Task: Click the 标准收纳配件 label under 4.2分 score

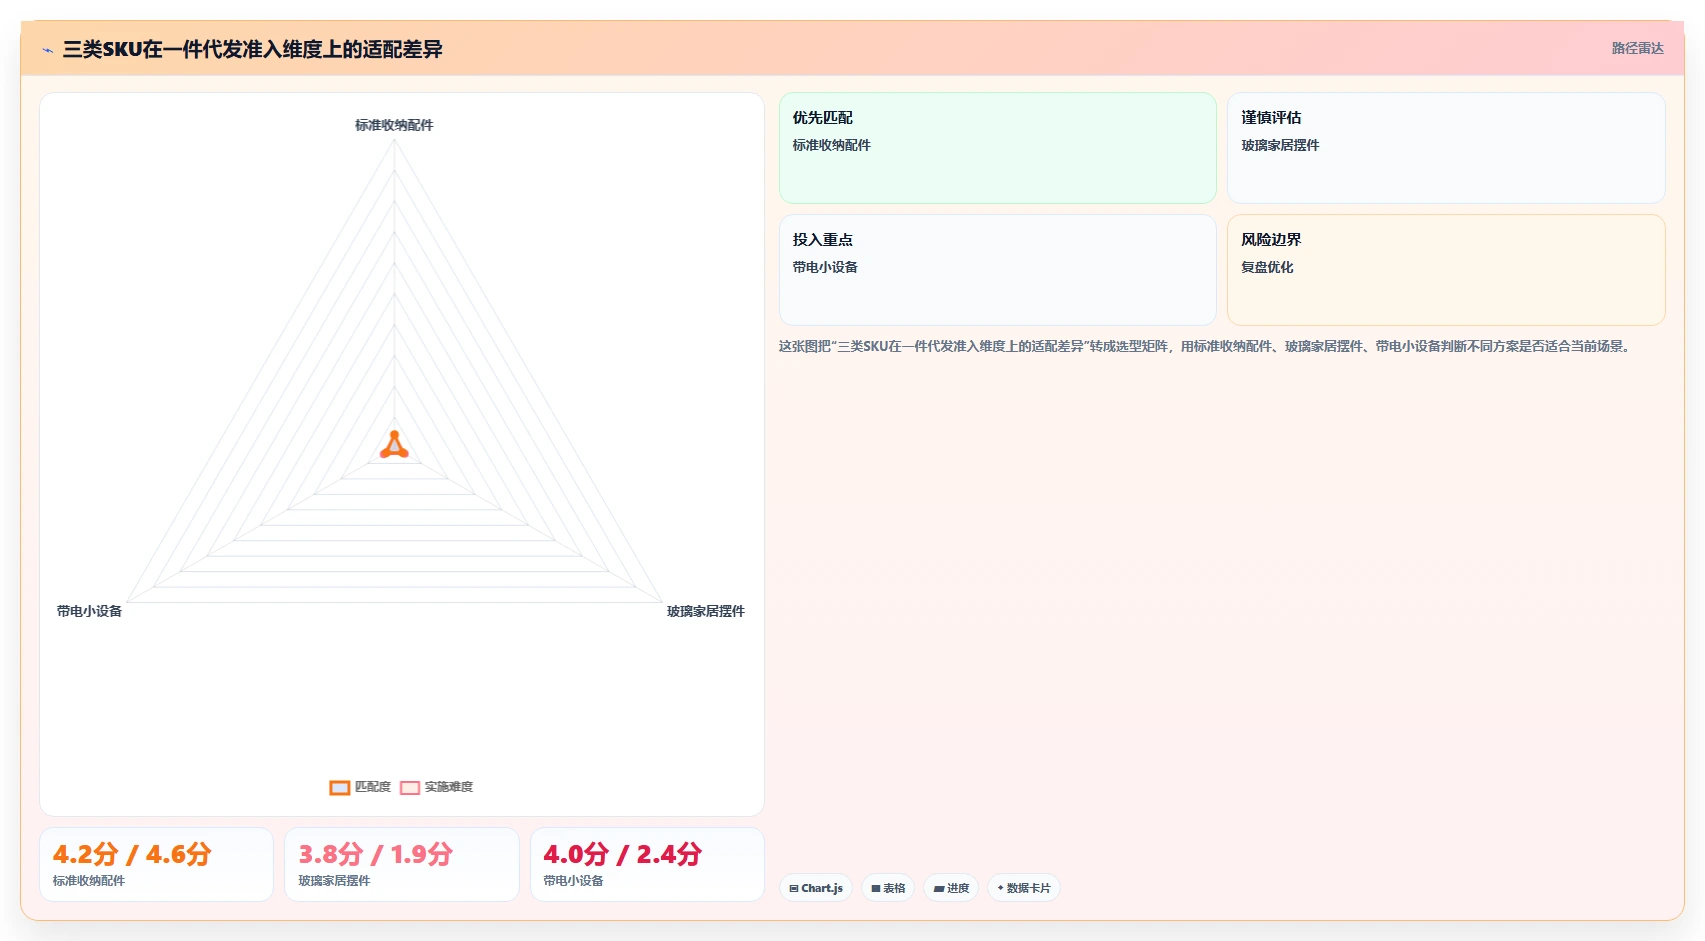Action: (x=89, y=881)
